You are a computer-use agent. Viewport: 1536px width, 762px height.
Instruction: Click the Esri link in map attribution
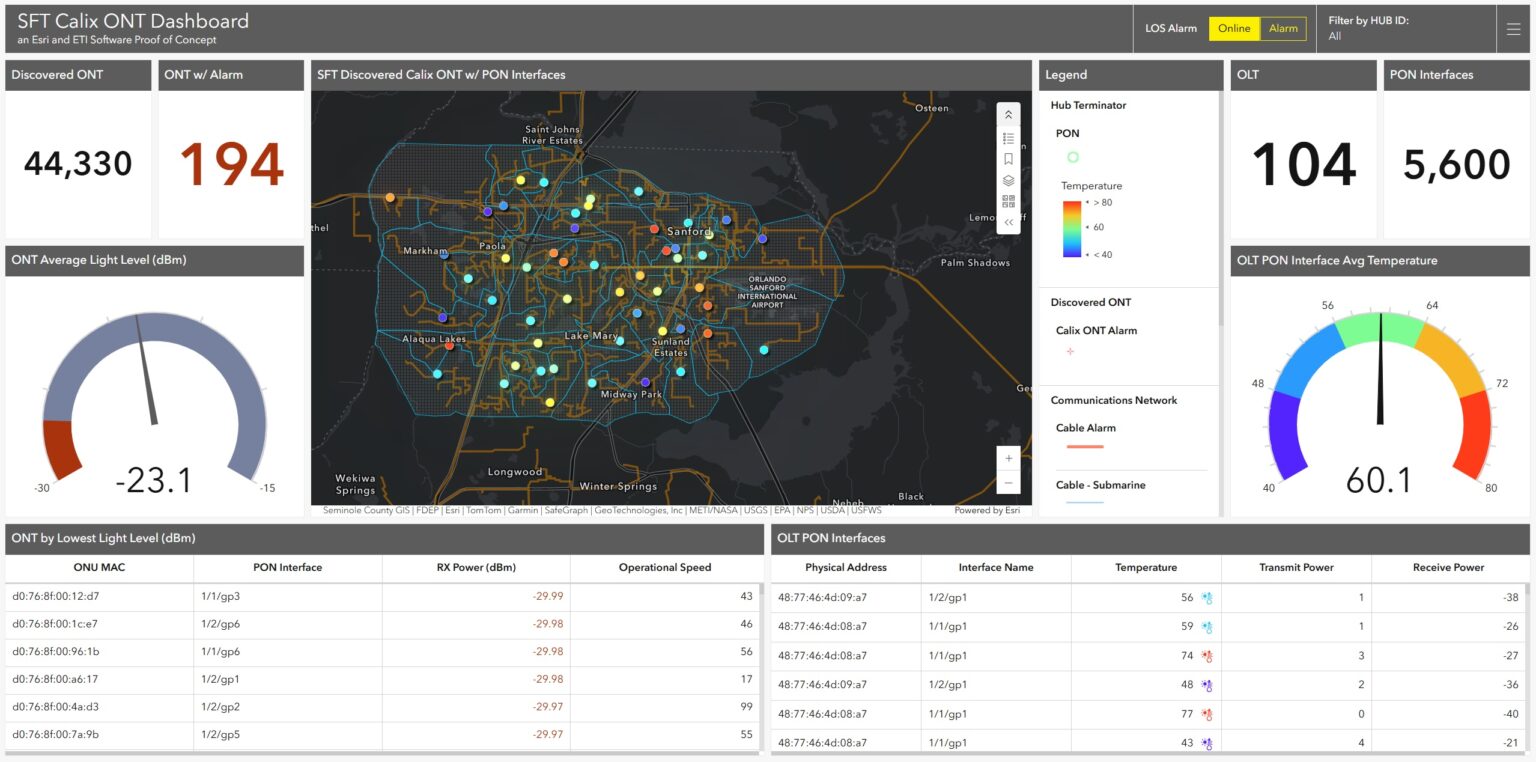454,510
